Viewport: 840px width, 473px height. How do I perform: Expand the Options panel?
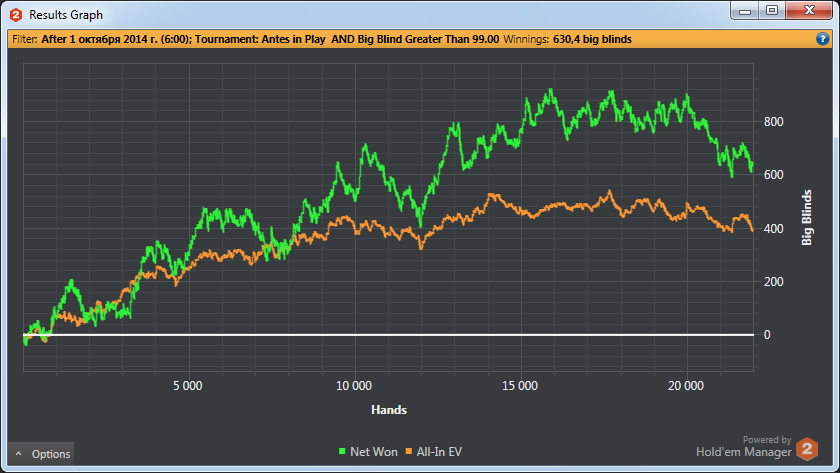click(42, 454)
